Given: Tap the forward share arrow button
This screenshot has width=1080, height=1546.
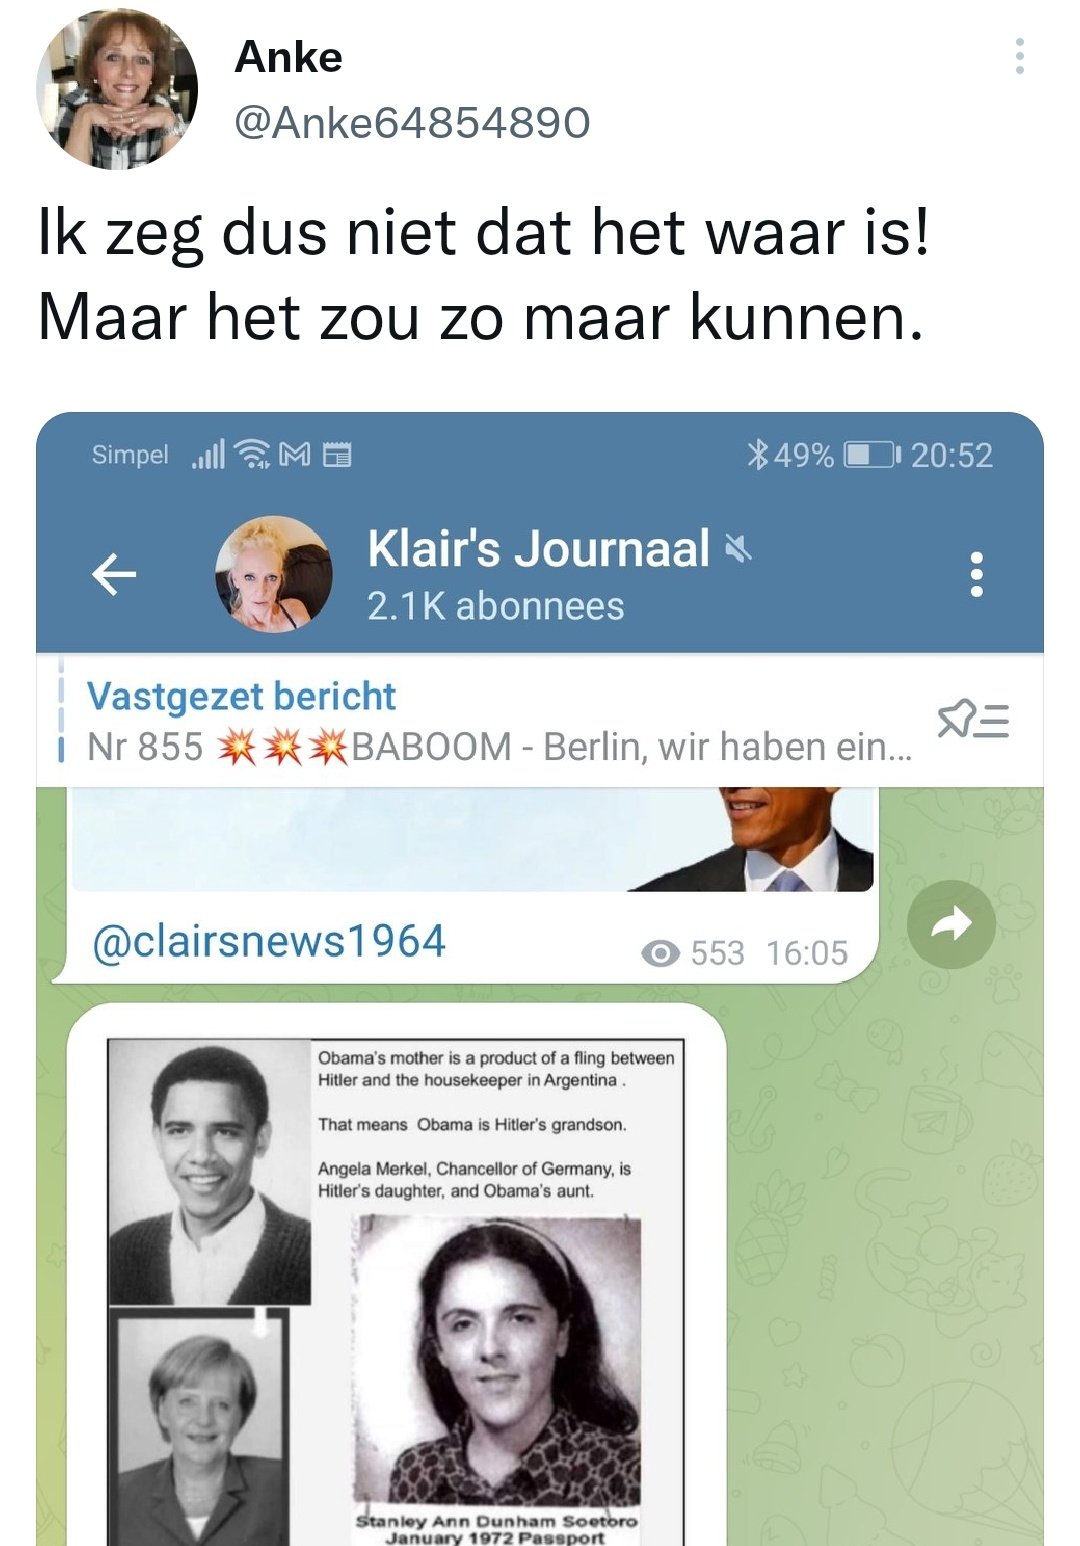Looking at the screenshot, I should click(951, 924).
